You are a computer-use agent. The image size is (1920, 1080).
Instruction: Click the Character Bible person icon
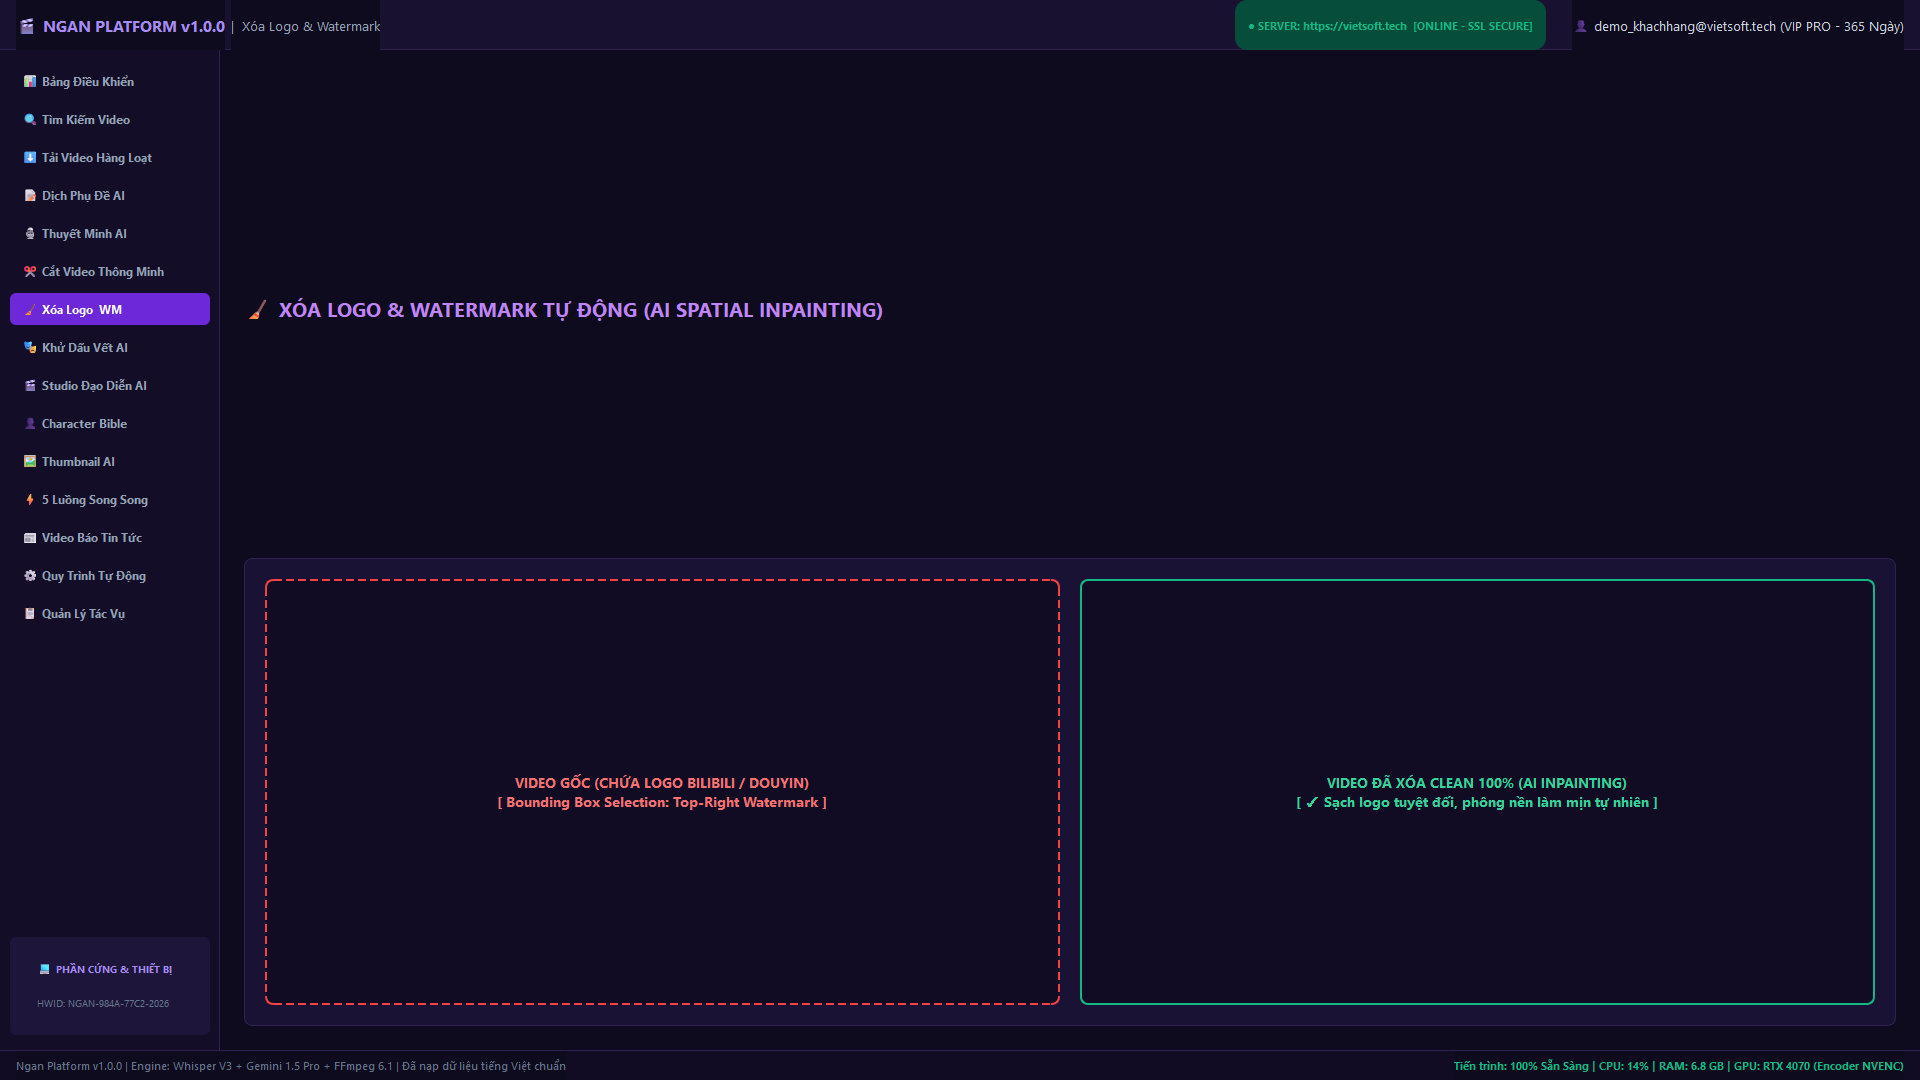tap(30, 424)
